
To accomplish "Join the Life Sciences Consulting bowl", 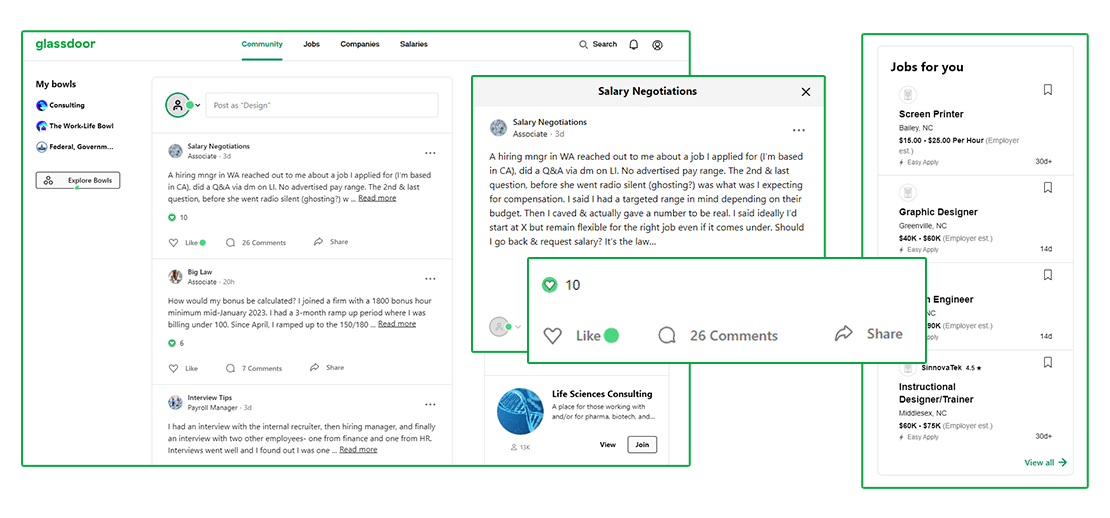I will [642, 445].
